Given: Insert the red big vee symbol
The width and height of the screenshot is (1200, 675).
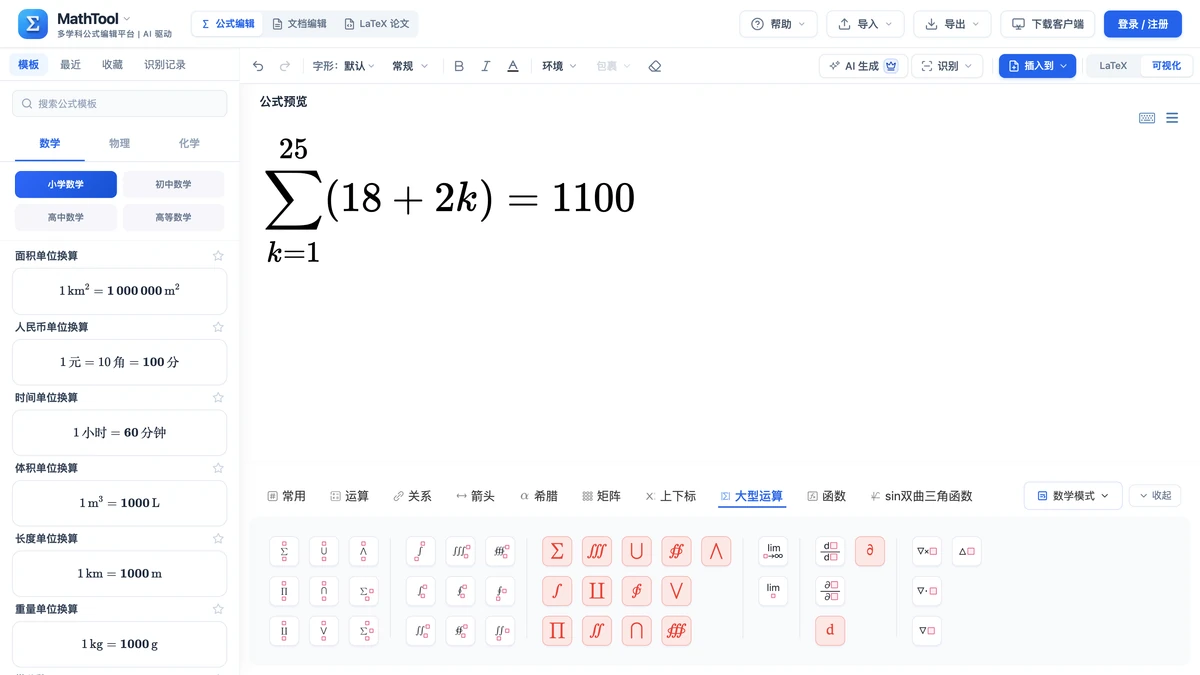Looking at the screenshot, I should coord(676,591).
